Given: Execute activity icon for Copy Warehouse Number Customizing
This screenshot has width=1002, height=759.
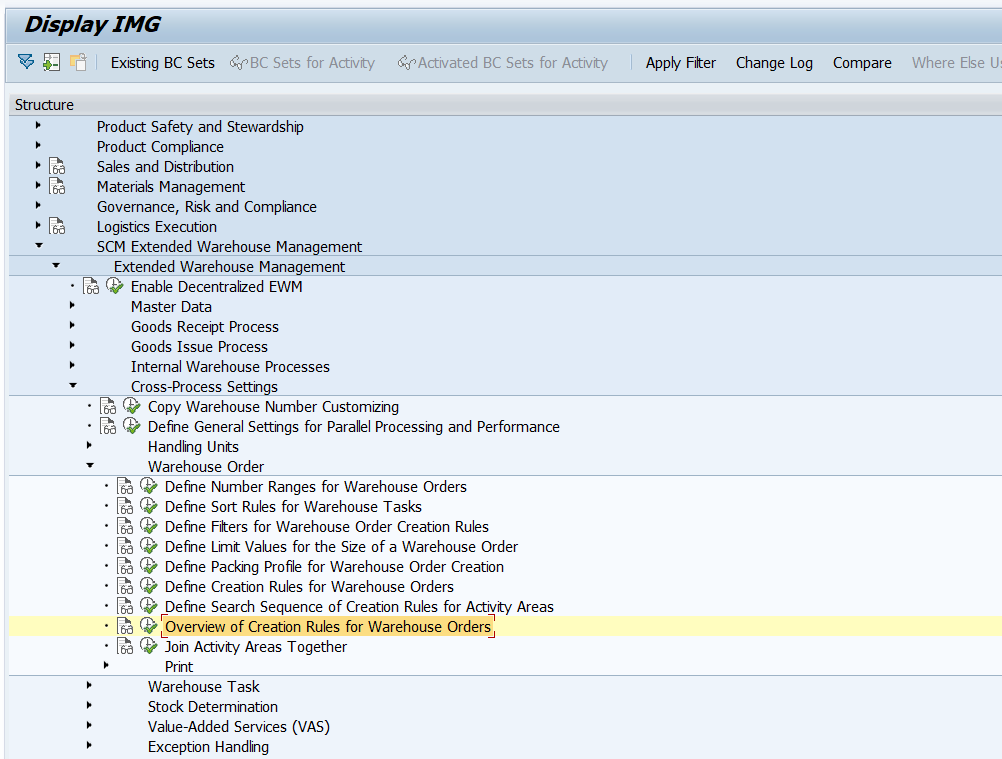Looking at the screenshot, I should [x=132, y=406].
